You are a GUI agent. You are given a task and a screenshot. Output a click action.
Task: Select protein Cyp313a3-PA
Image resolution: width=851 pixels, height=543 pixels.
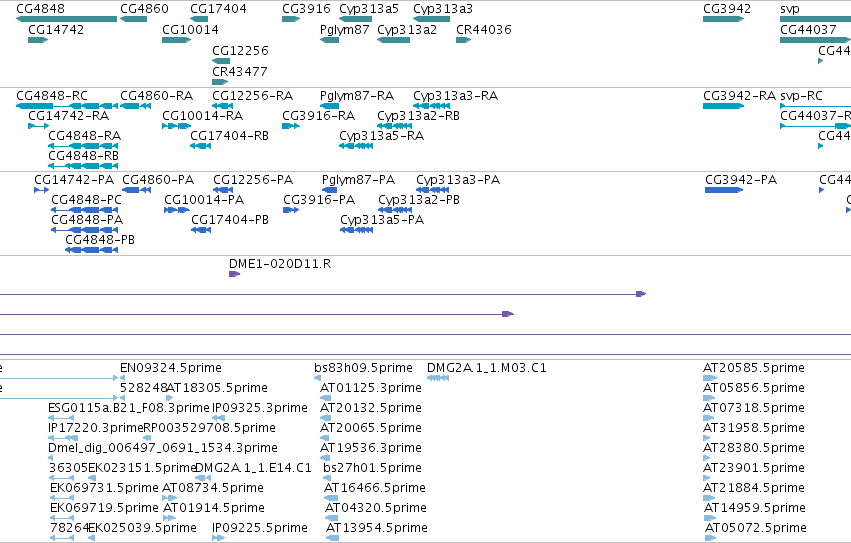433,190
